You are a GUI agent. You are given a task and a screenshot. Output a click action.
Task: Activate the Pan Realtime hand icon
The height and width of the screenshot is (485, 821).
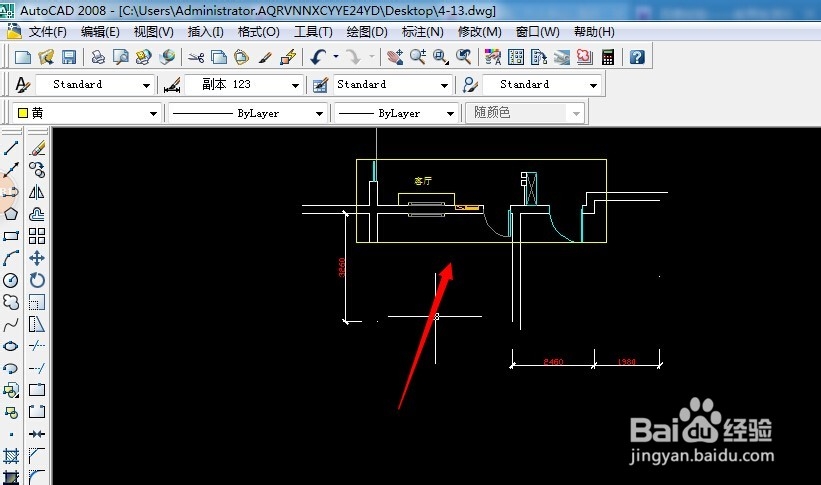pos(395,57)
